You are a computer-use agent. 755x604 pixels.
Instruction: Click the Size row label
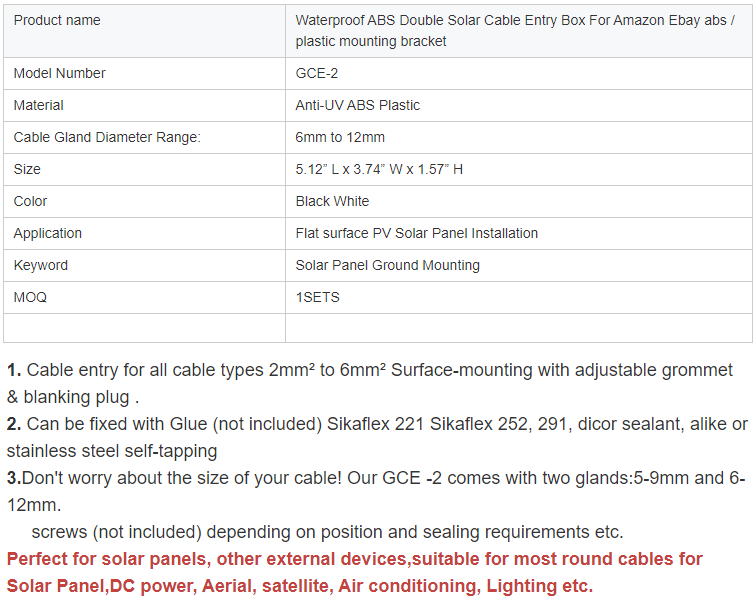click(x=27, y=169)
